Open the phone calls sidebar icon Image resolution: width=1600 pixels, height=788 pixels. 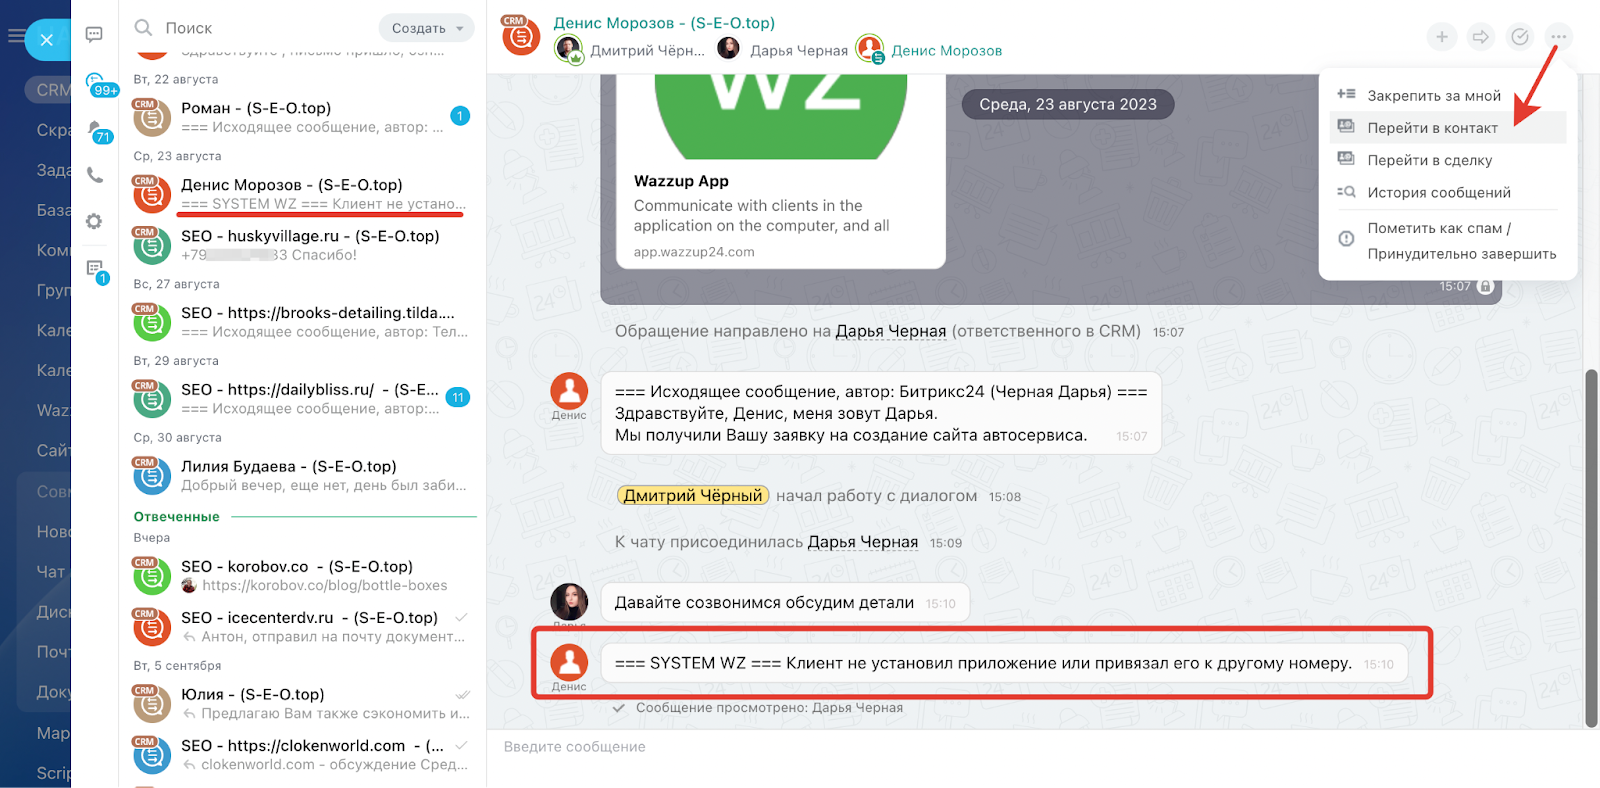point(95,175)
